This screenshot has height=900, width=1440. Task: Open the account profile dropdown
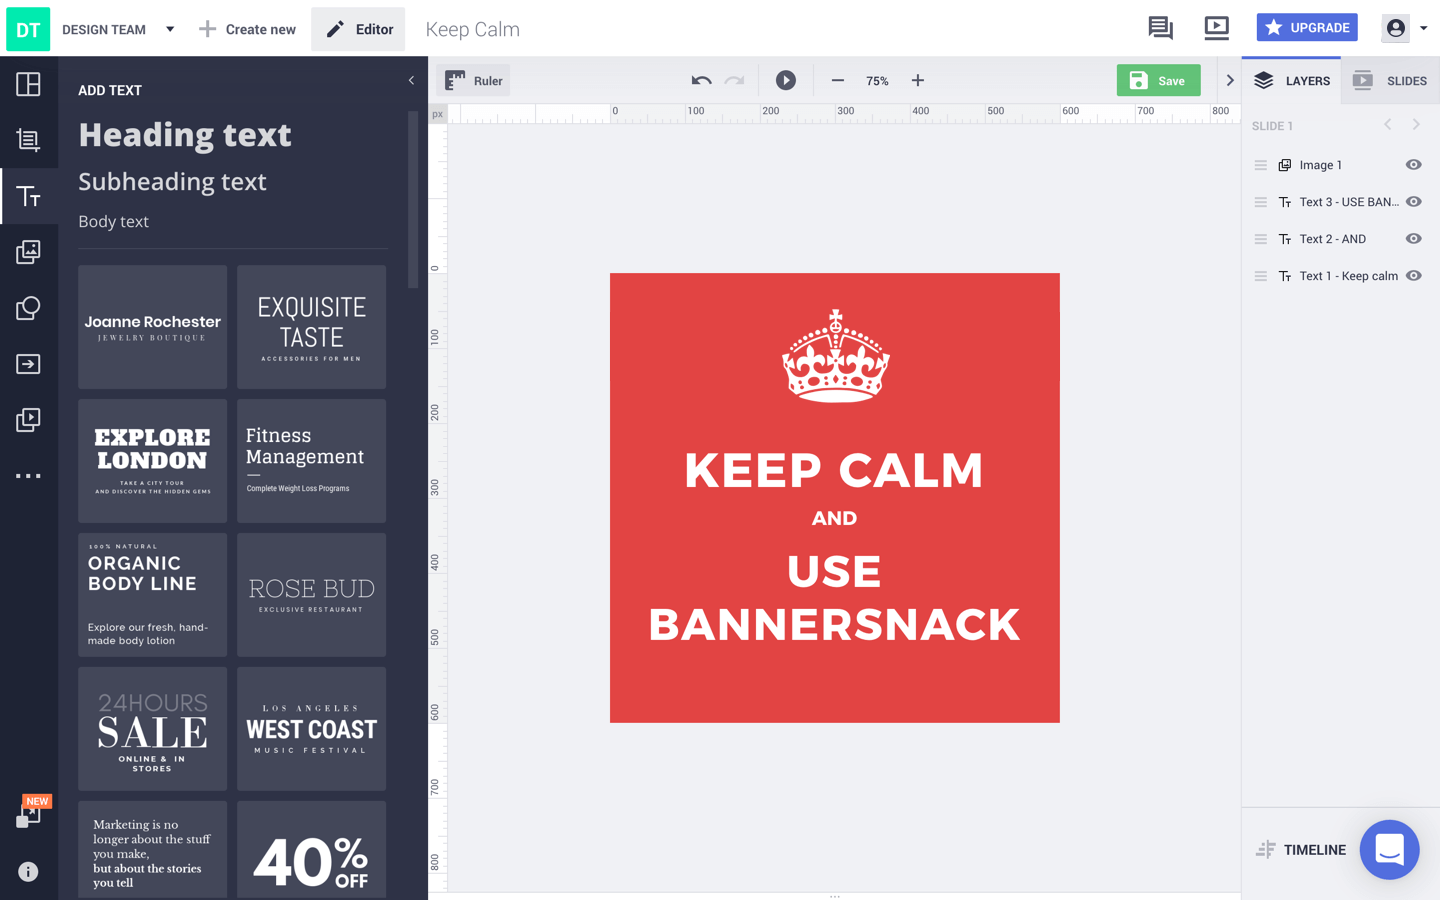1404,28
